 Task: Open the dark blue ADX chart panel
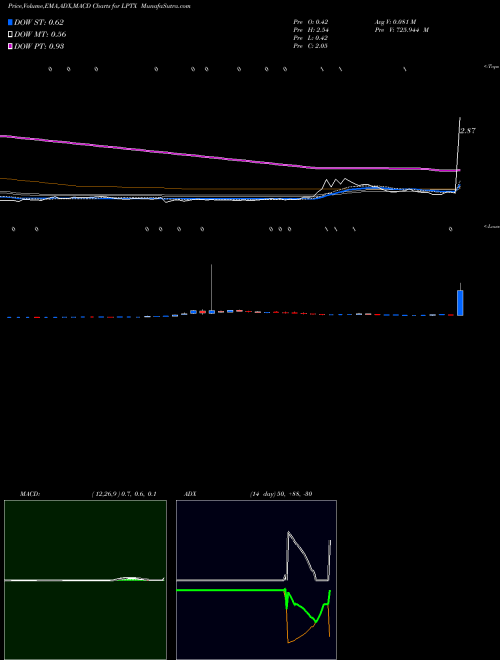[256, 580]
